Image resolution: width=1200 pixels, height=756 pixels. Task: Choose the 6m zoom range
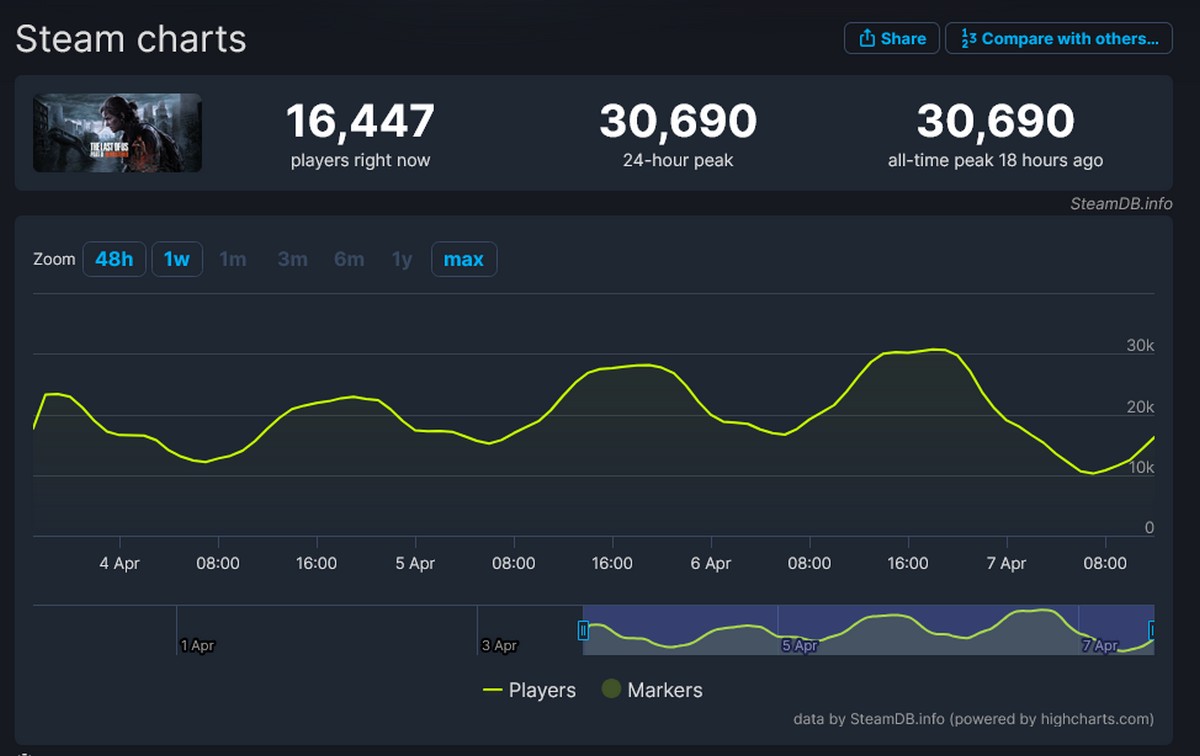point(349,259)
